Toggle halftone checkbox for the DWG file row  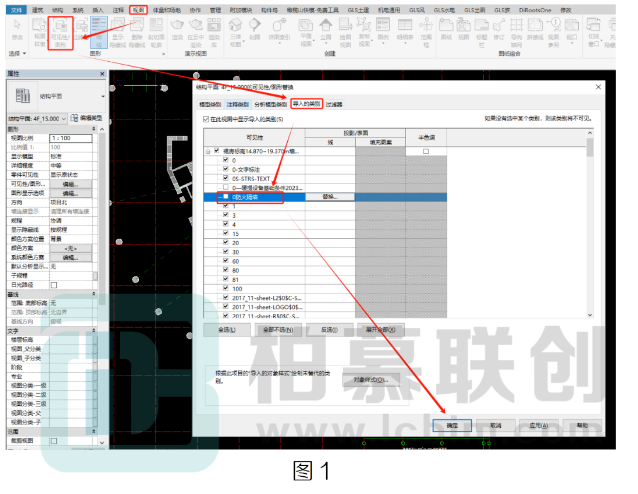[x=426, y=151]
